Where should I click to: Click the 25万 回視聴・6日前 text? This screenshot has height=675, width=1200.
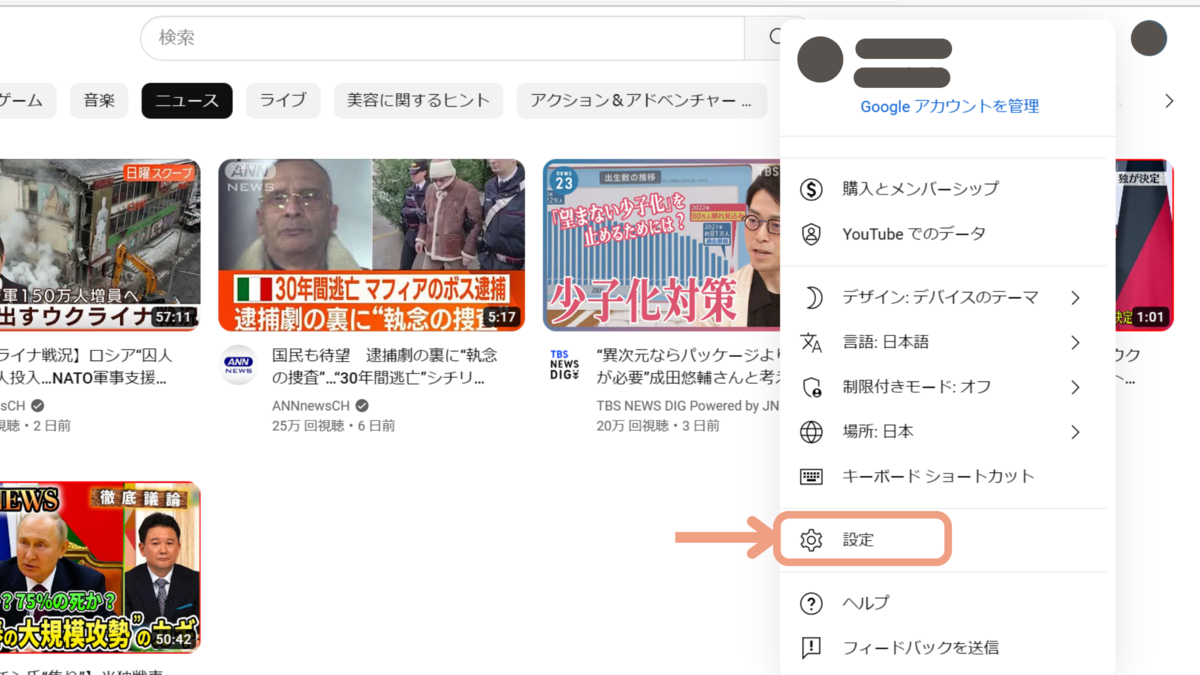pyautogui.click(x=333, y=426)
